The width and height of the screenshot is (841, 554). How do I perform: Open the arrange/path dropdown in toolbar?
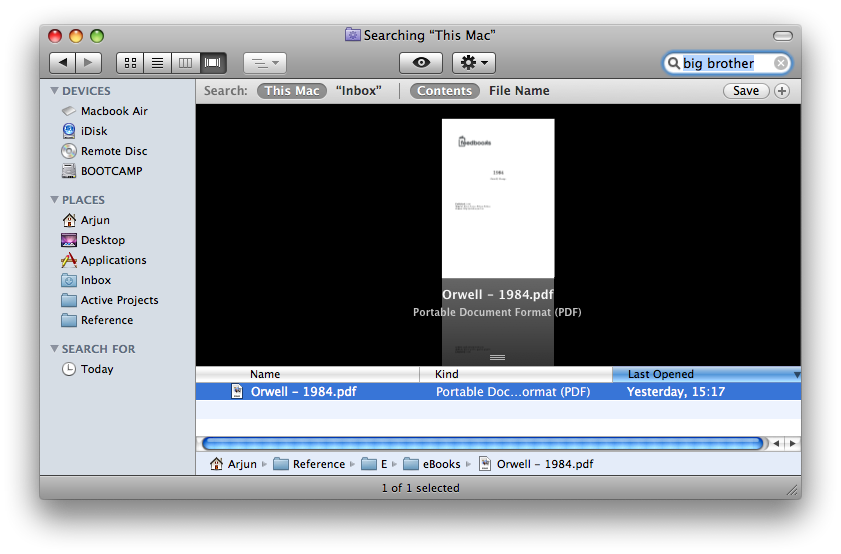[x=265, y=63]
